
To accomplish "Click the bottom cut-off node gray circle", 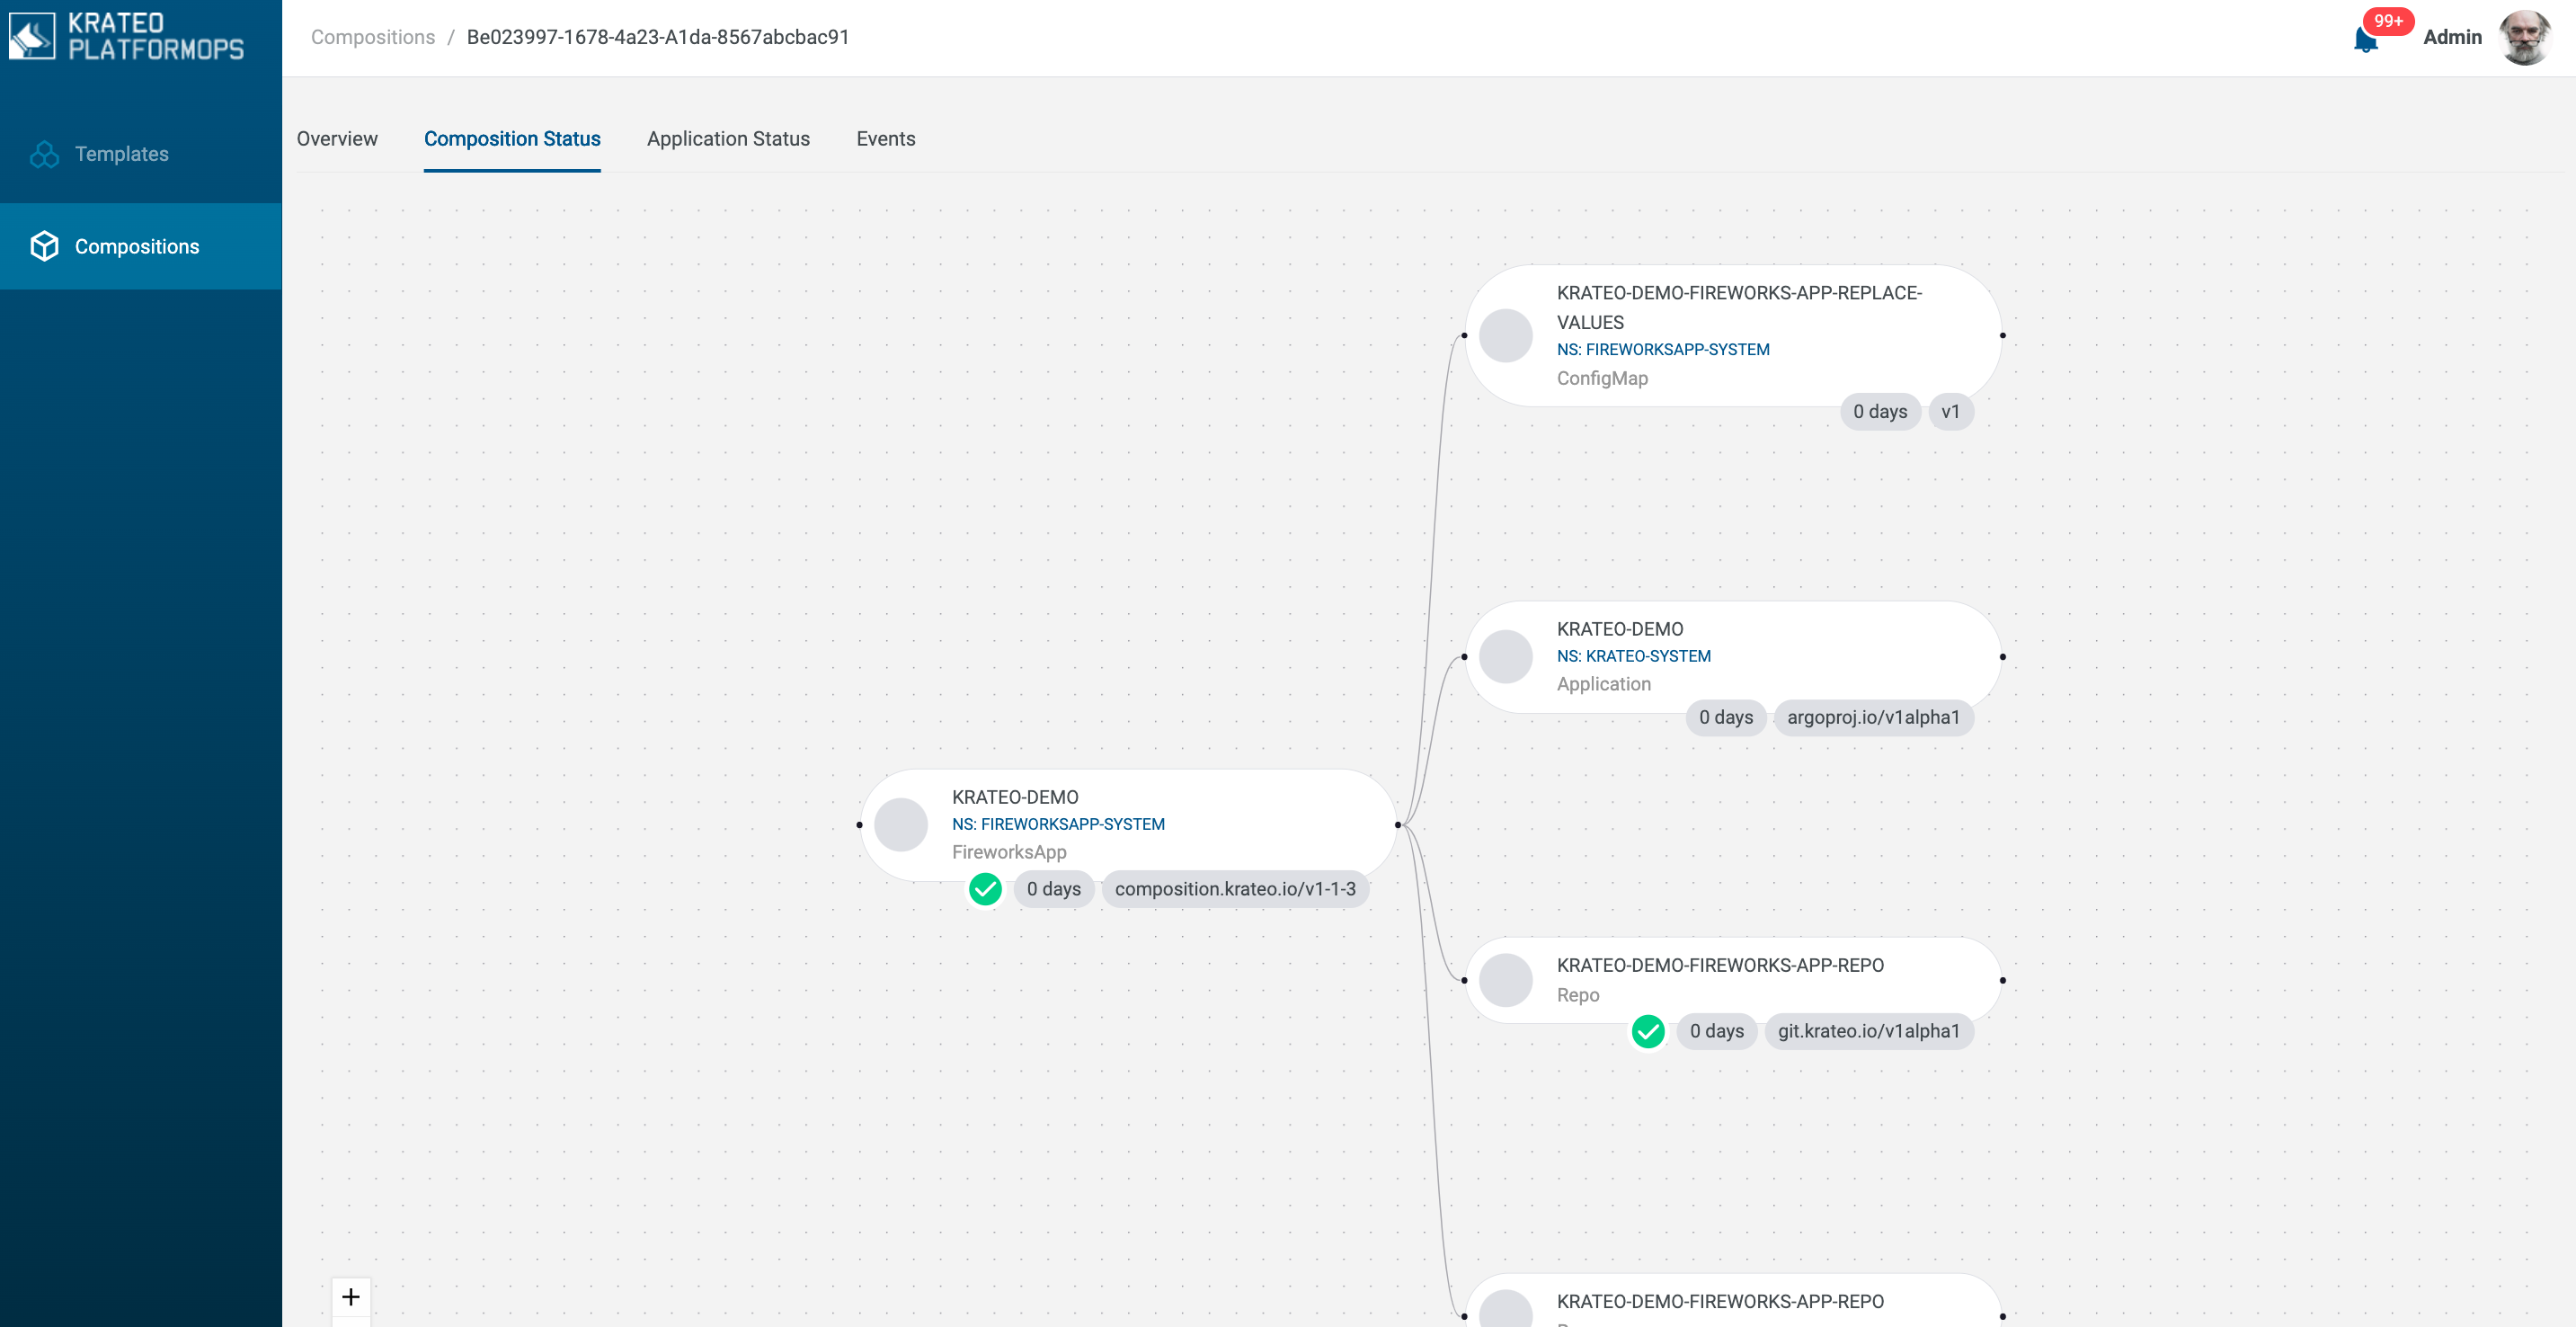I will click(x=1505, y=1310).
